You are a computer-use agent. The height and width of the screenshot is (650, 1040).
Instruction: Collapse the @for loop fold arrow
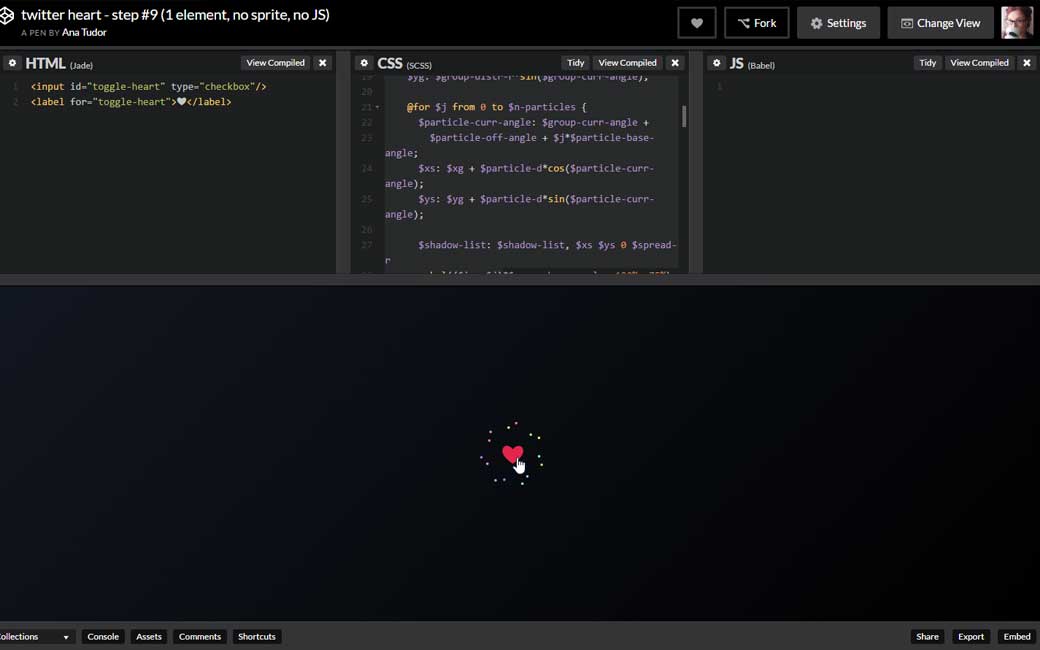pos(377,107)
